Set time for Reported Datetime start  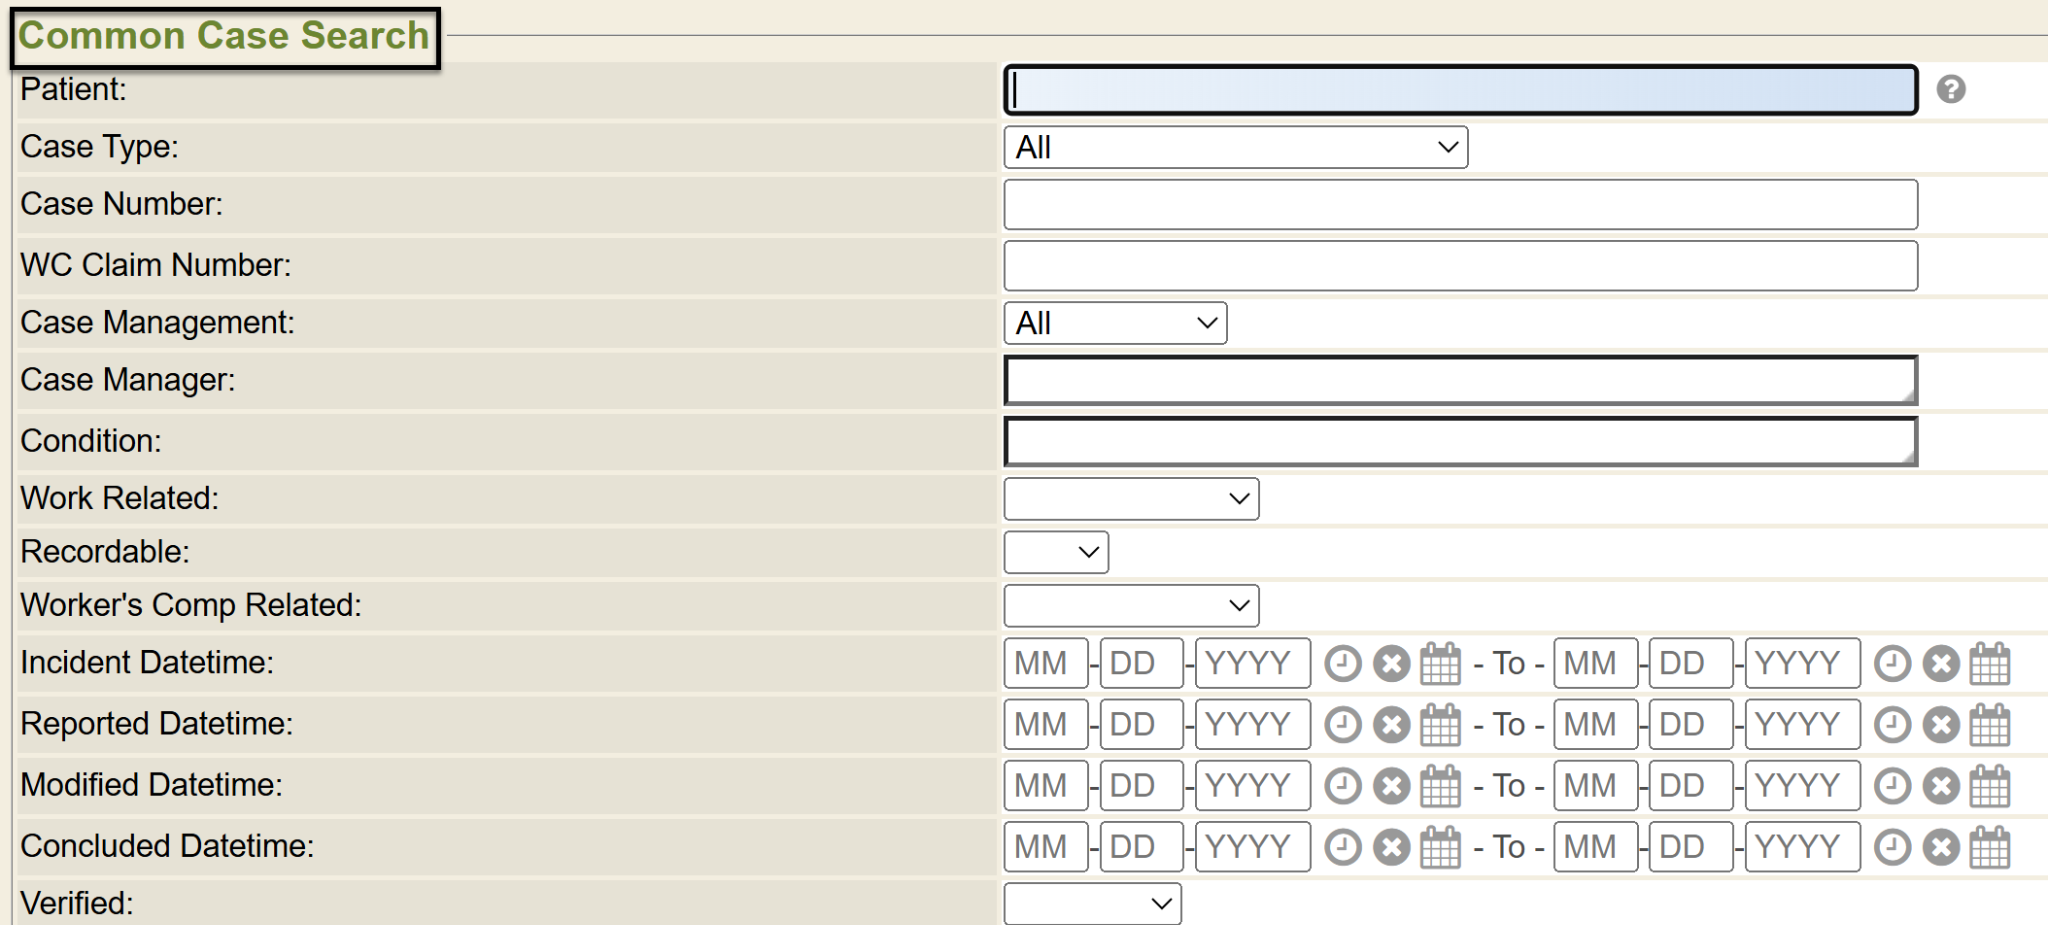(1342, 725)
